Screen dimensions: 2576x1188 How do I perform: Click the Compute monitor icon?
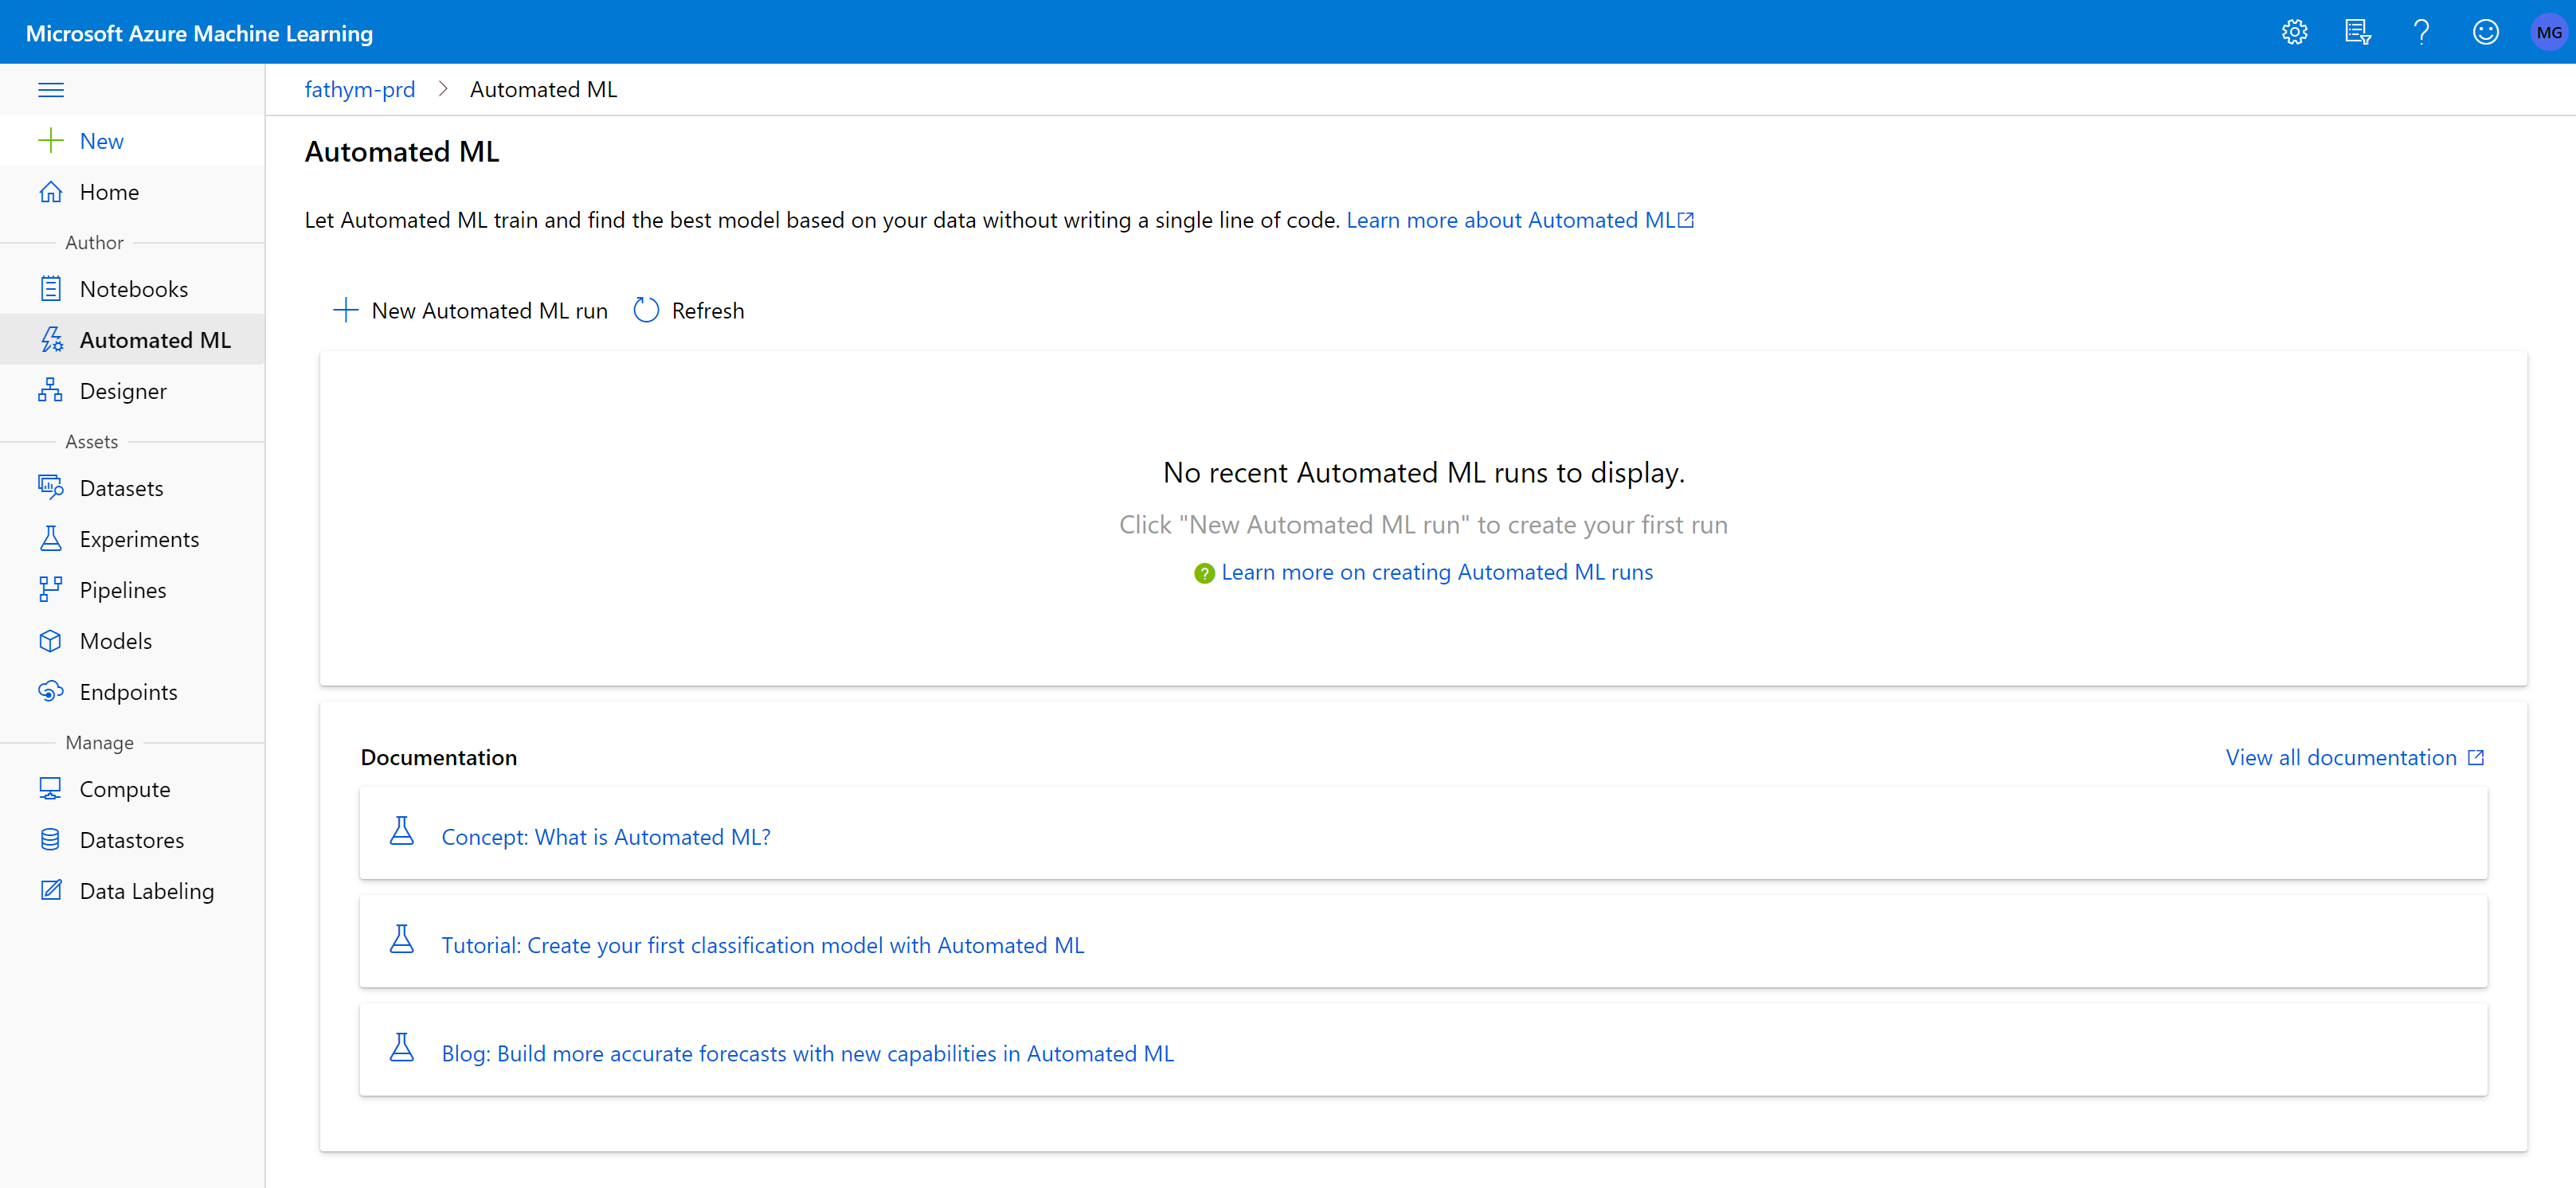point(50,789)
